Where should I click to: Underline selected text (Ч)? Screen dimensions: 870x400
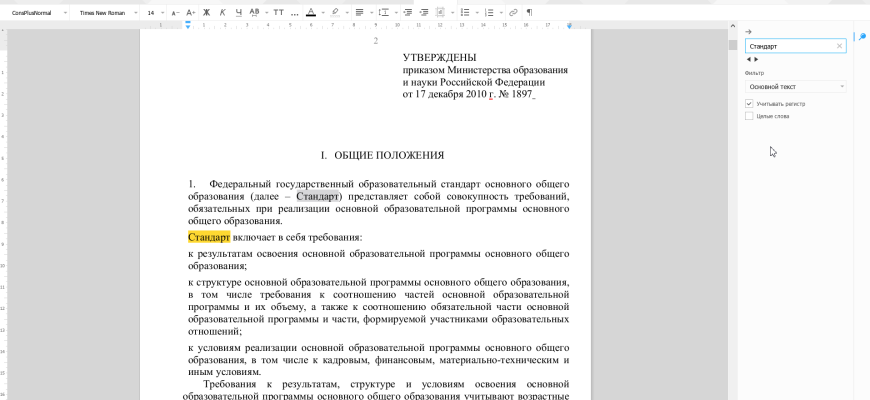[238, 12]
